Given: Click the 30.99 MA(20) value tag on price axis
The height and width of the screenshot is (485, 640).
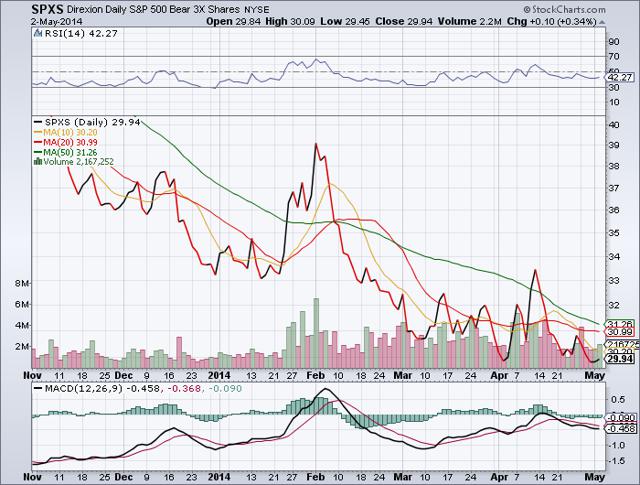Looking at the screenshot, I should click(620, 332).
